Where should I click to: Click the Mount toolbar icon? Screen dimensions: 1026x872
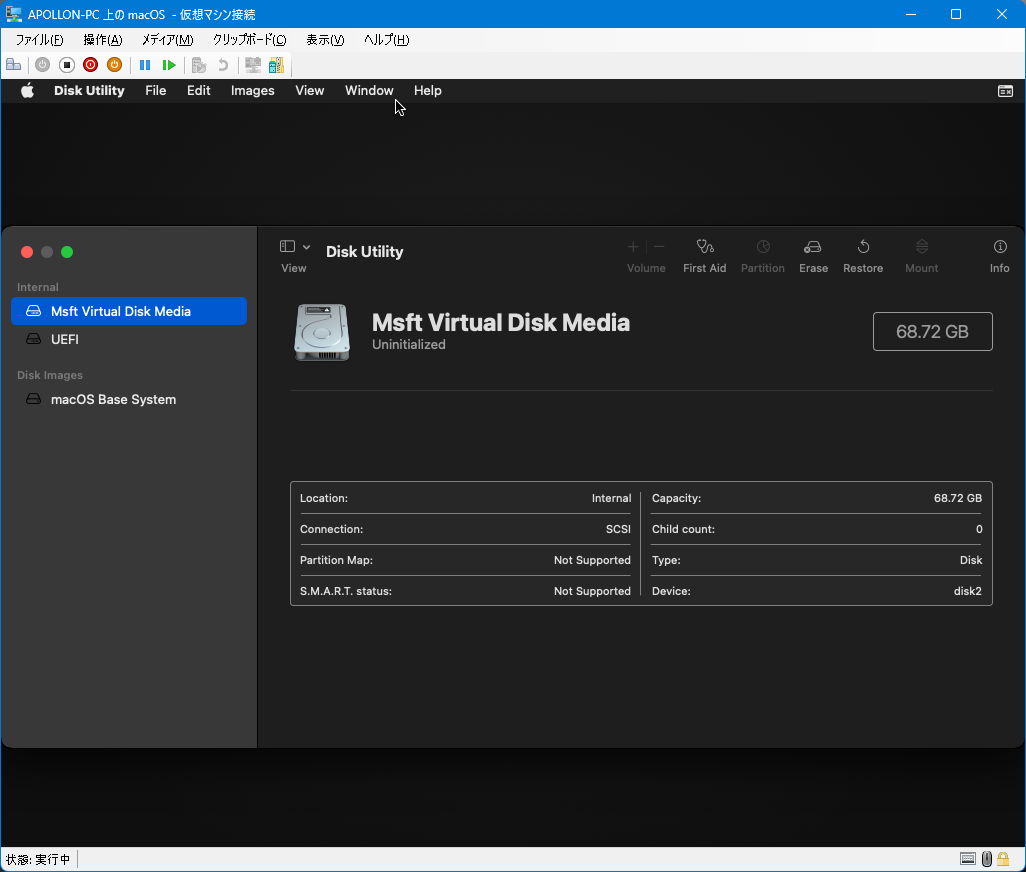921,247
